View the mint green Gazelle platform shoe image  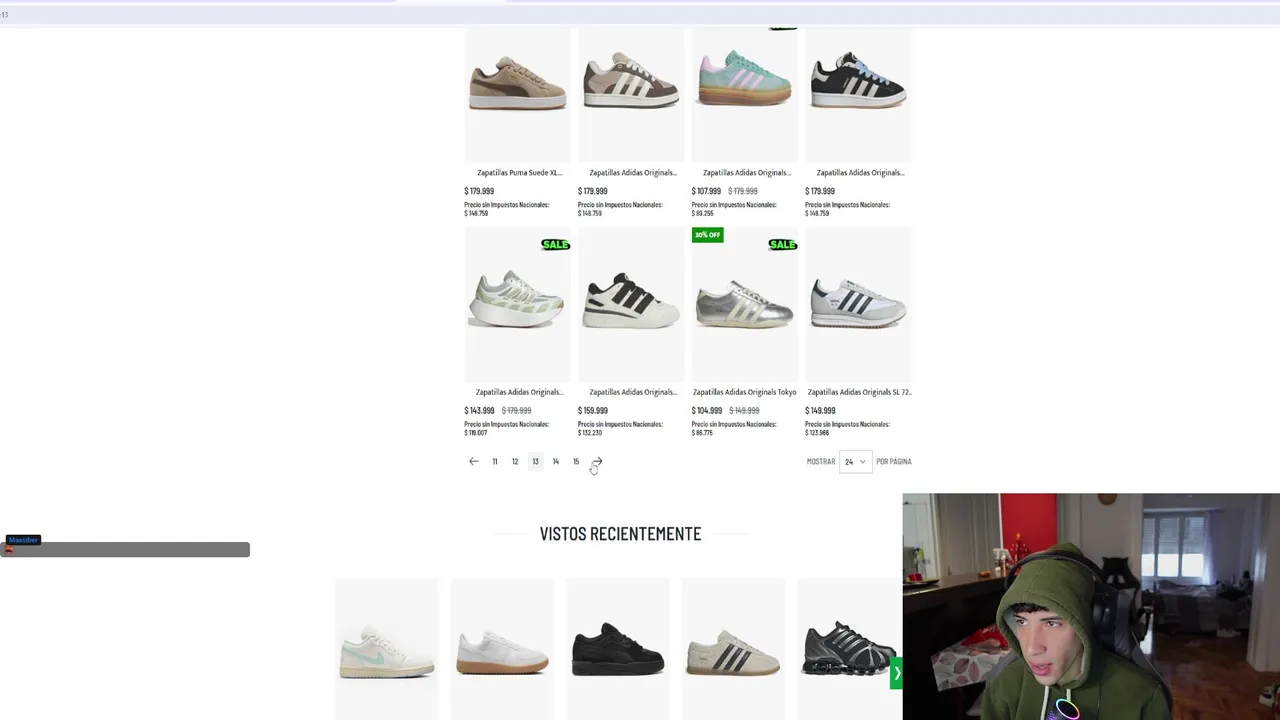pyautogui.click(x=745, y=78)
